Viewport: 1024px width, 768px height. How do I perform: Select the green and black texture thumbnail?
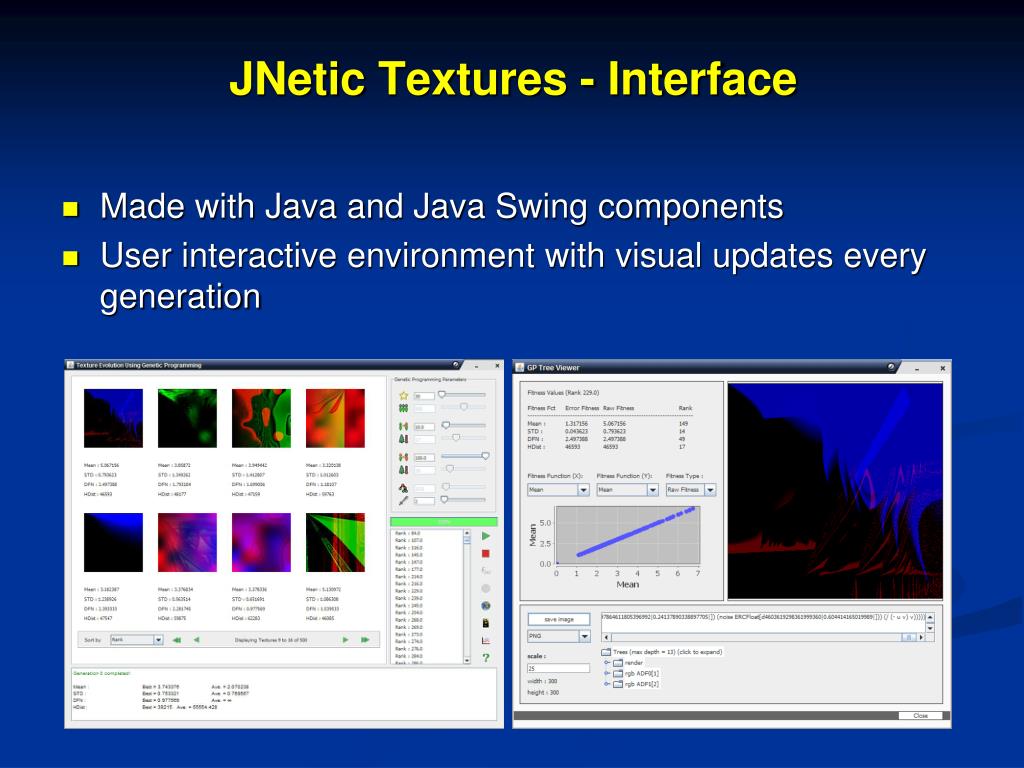pyautogui.click(x=187, y=418)
